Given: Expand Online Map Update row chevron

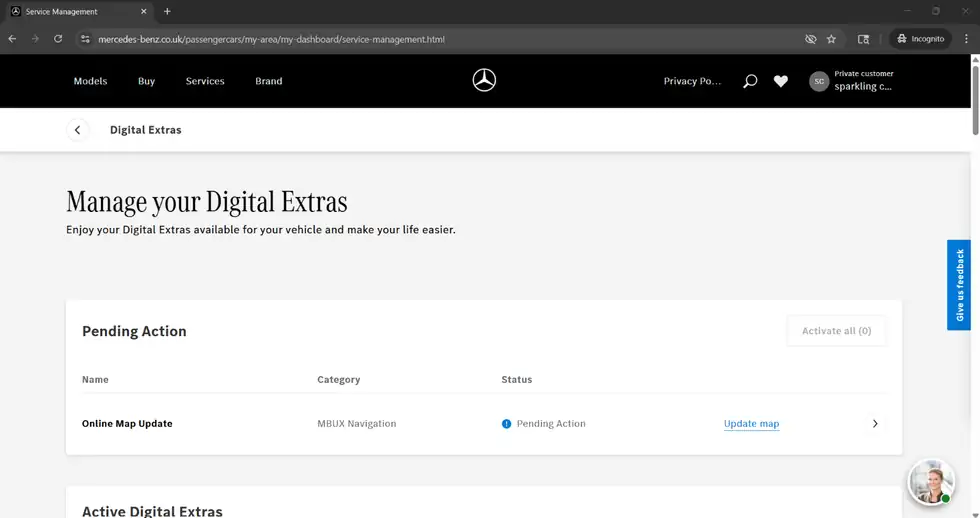Looking at the screenshot, I should (875, 424).
